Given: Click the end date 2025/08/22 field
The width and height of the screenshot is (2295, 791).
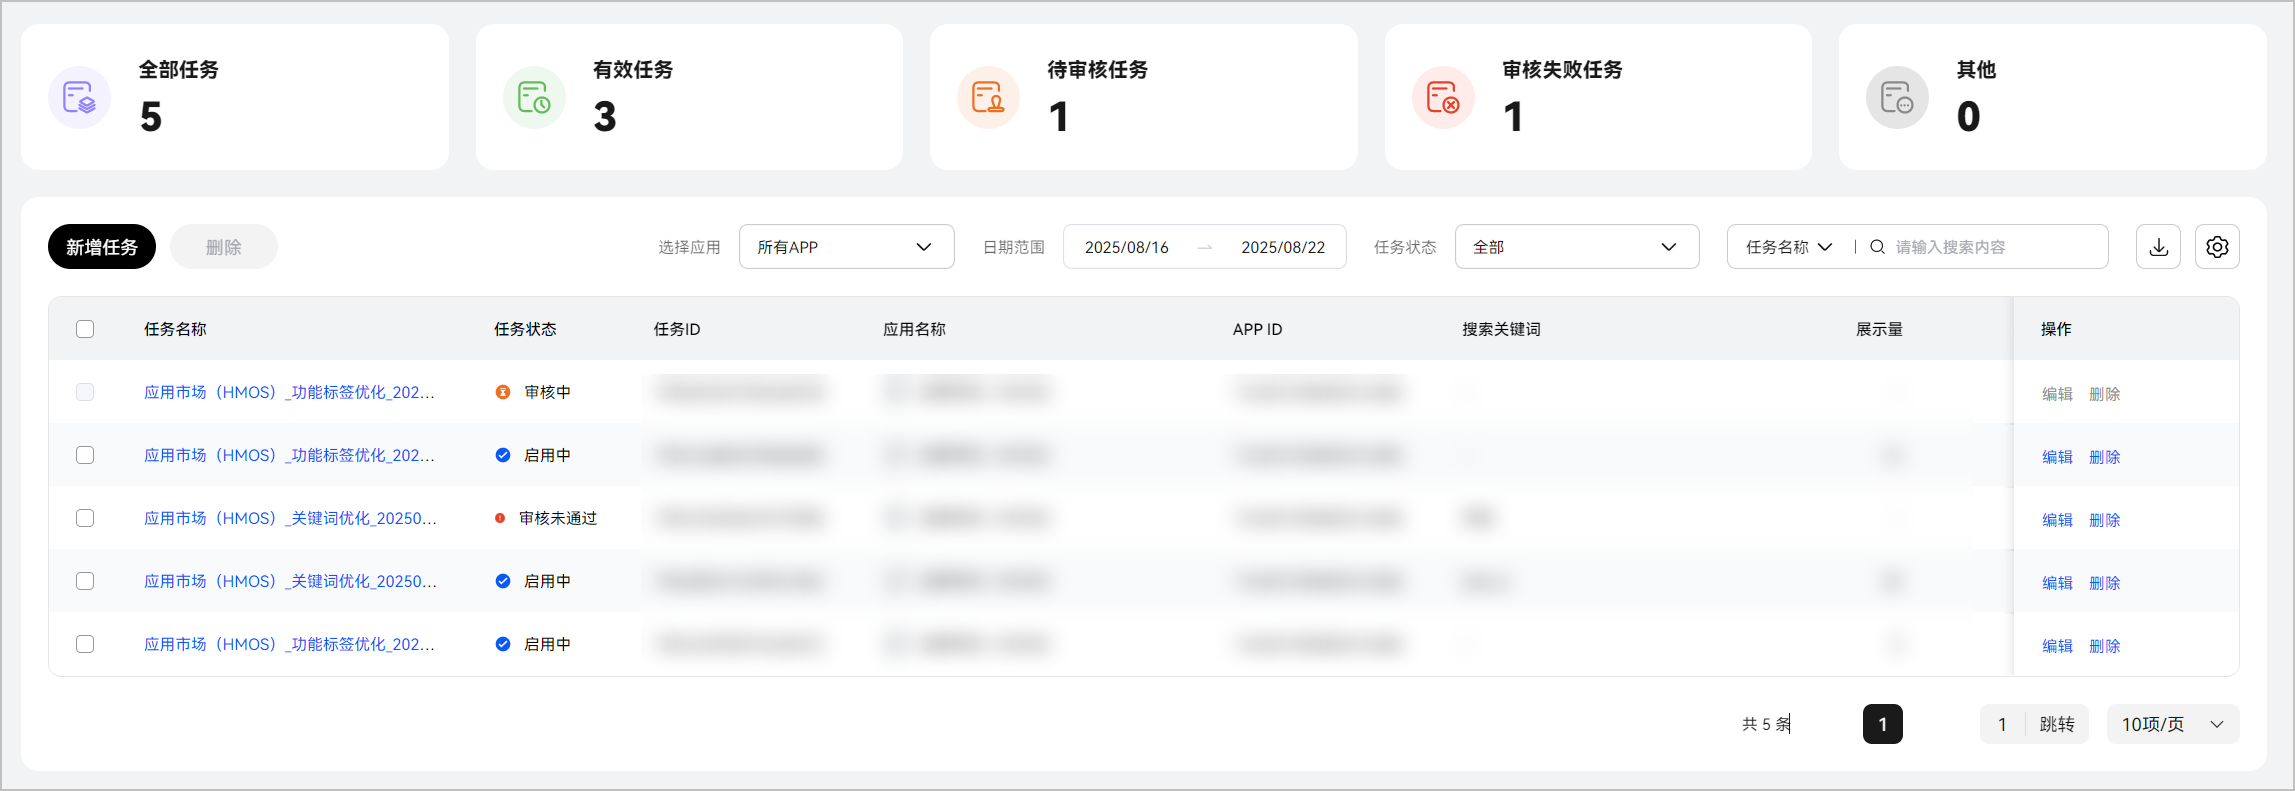Looking at the screenshot, I should [x=1283, y=247].
